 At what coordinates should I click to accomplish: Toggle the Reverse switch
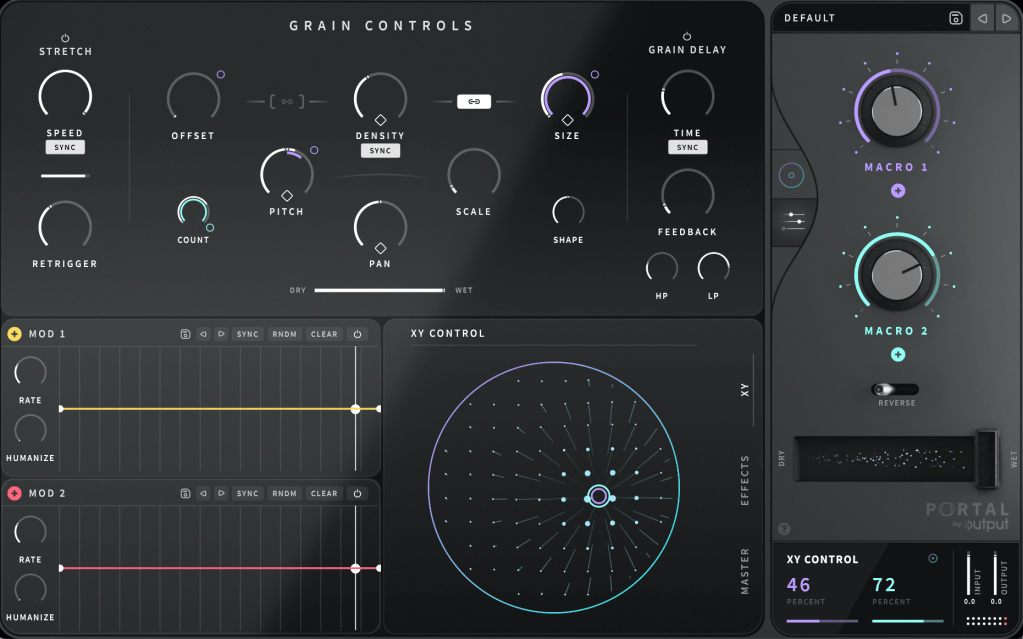[x=894, y=389]
